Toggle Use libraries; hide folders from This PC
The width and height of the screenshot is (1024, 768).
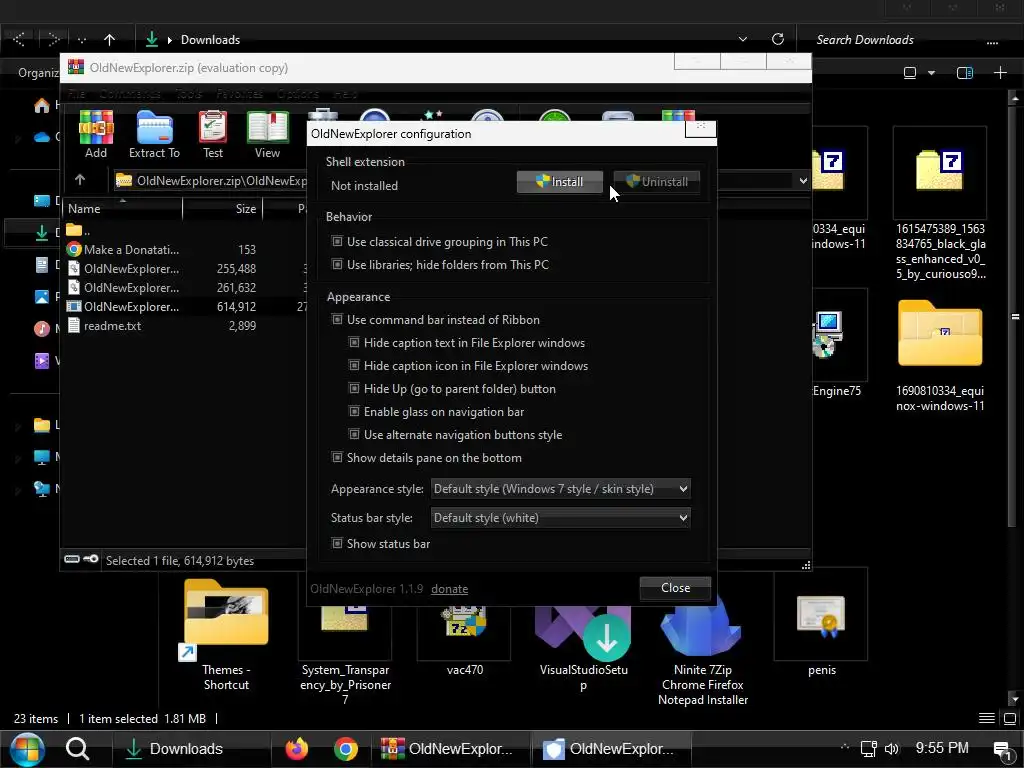(337, 264)
